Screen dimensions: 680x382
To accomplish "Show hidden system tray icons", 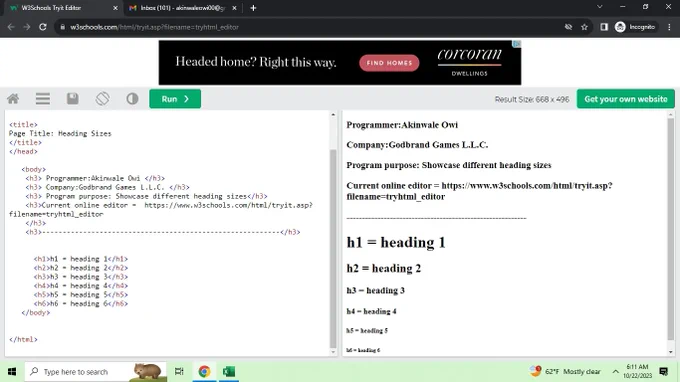I will (615, 372).
